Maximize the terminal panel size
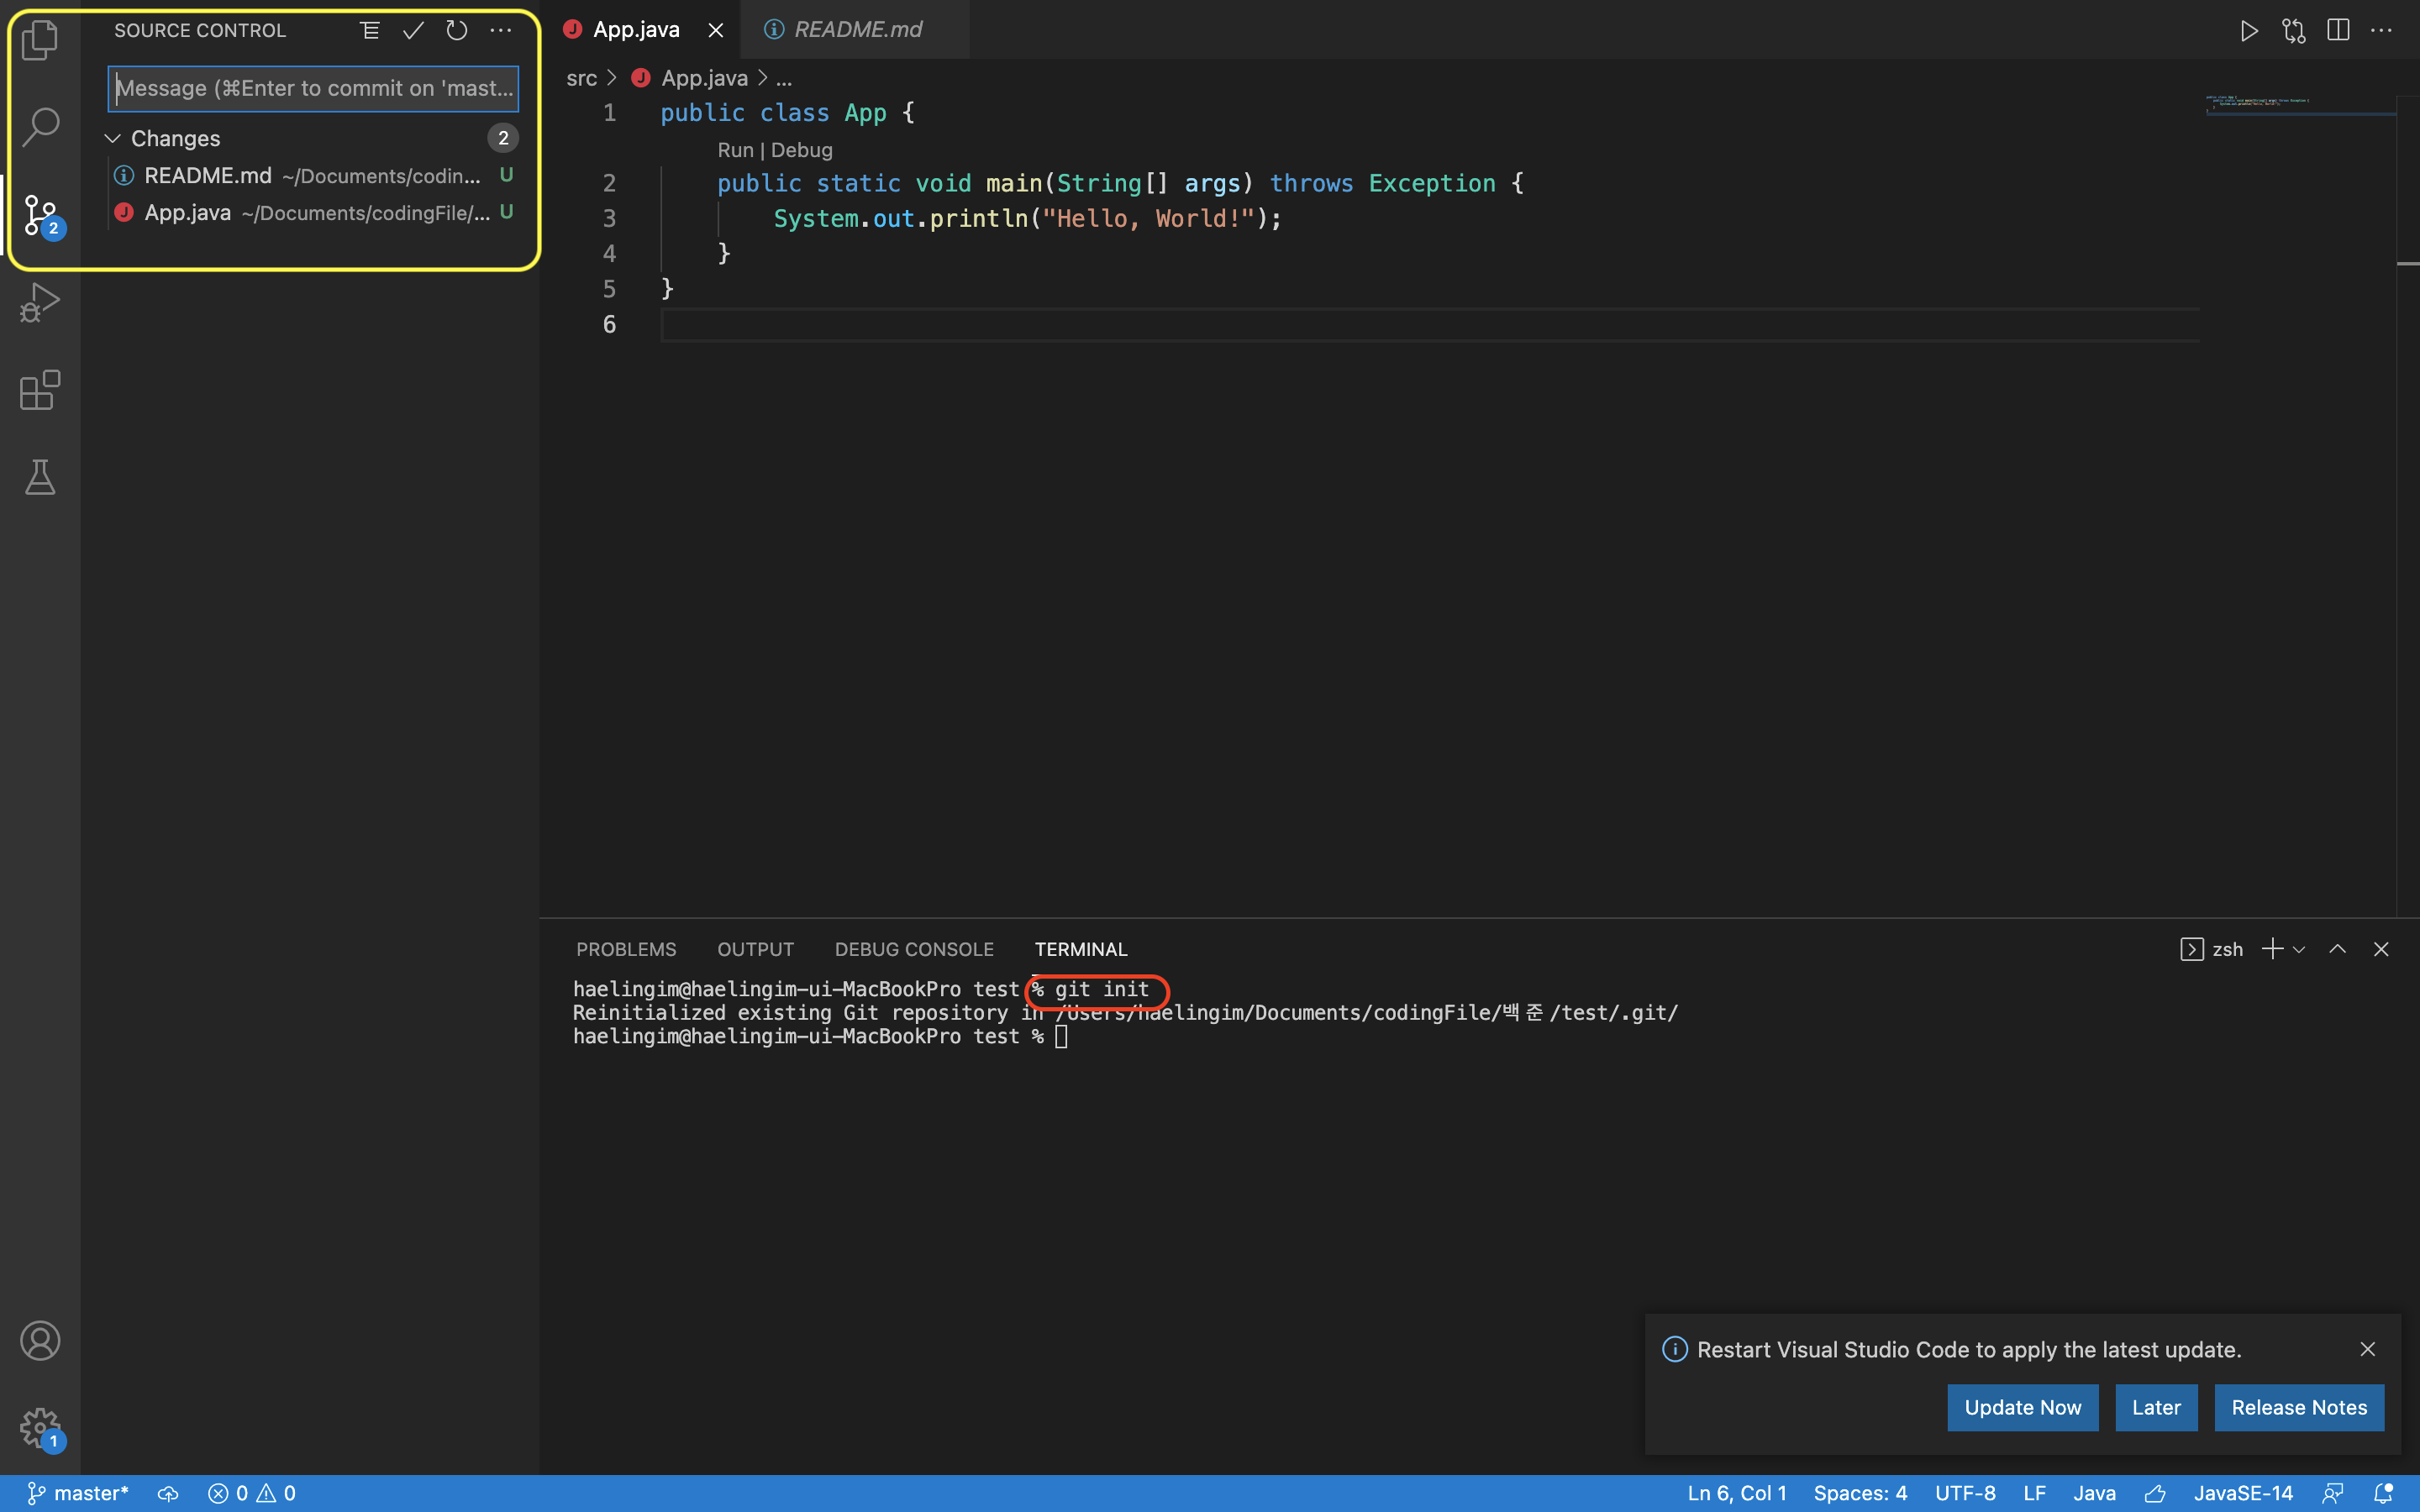The image size is (2420, 1512). [2337, 949]
